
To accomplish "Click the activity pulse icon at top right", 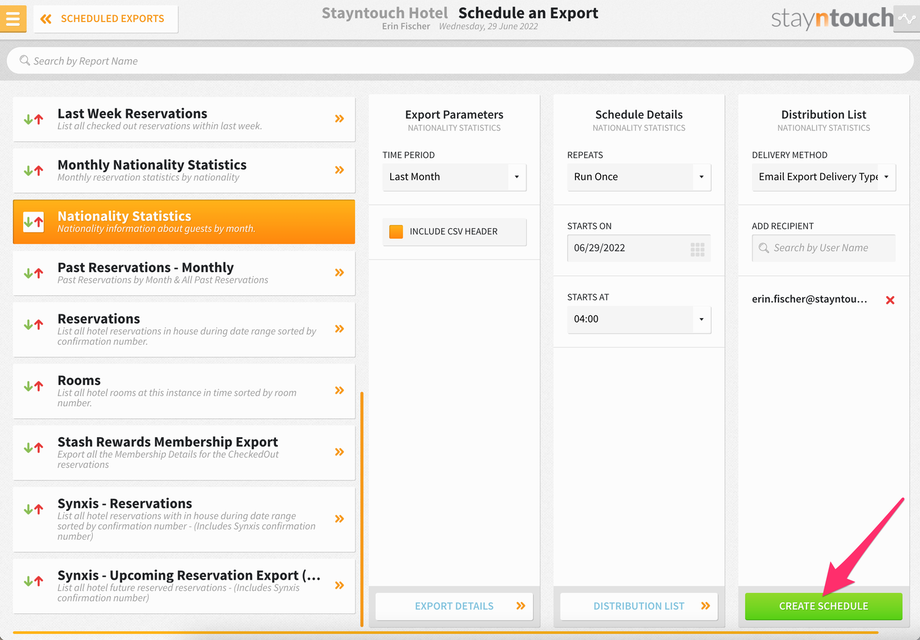I will [x=907, y=19].
